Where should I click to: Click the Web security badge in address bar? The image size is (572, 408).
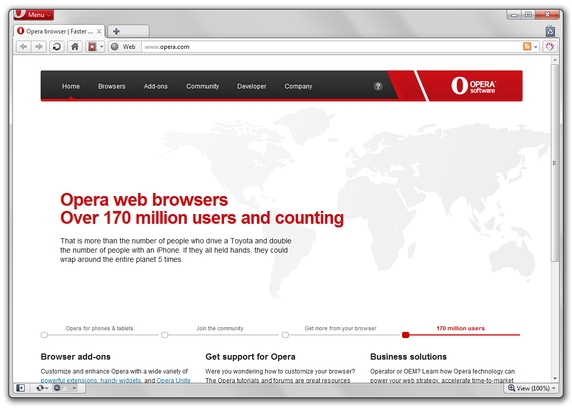[x=124, y=47]
